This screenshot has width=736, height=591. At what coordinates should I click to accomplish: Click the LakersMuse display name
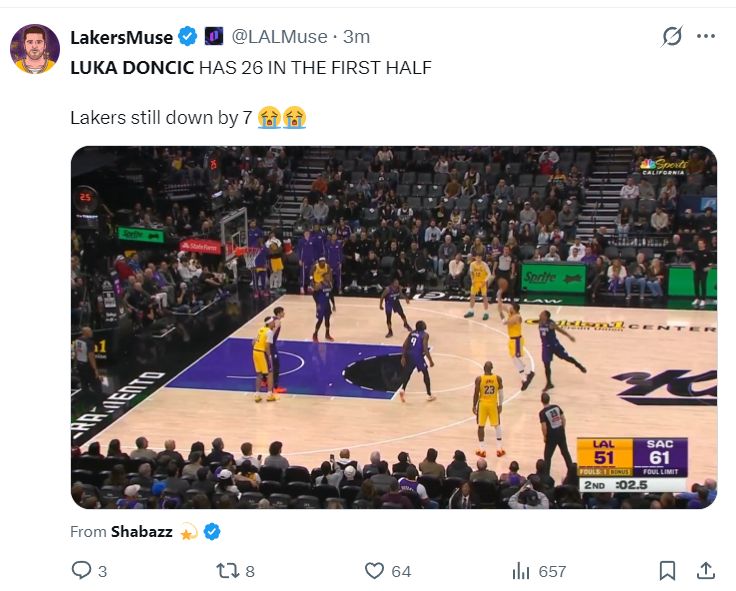point(121,37)
